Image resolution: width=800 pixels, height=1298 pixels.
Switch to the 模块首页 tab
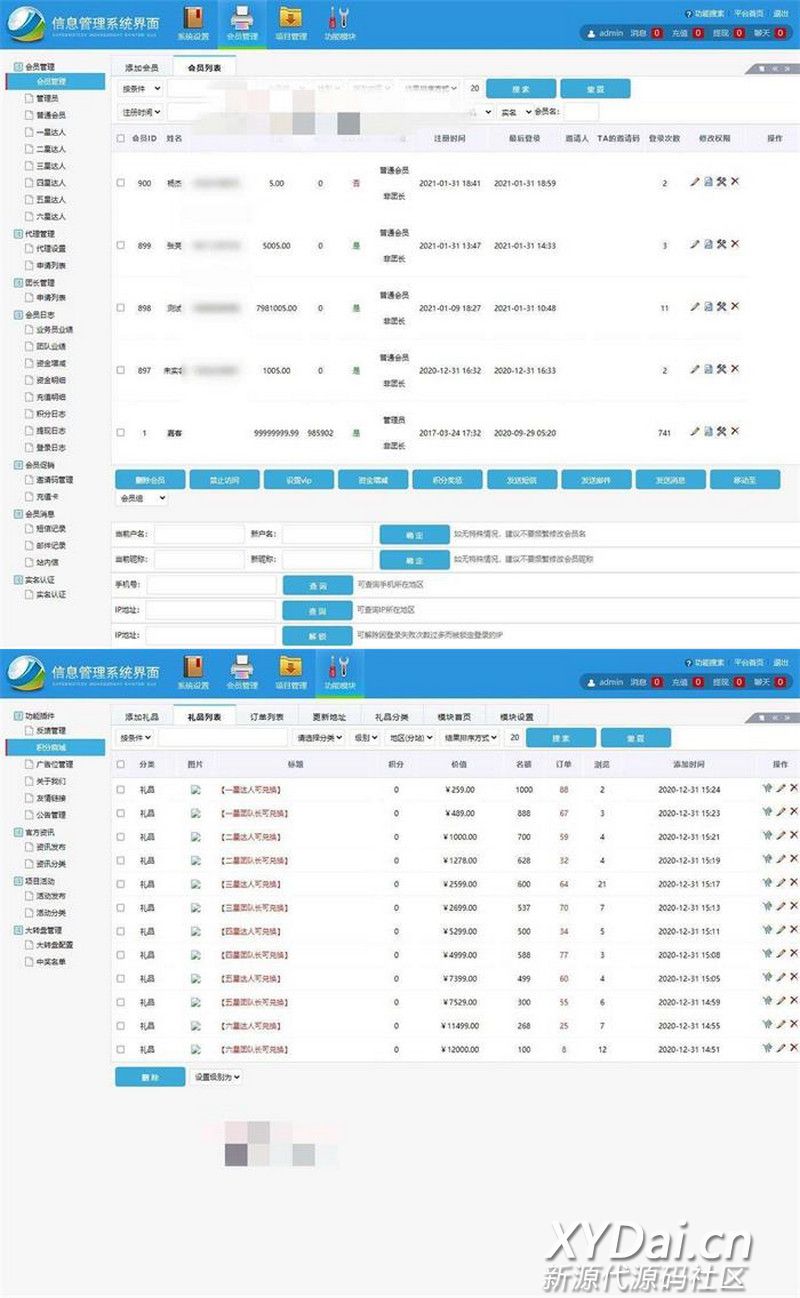tap(454, 717)
